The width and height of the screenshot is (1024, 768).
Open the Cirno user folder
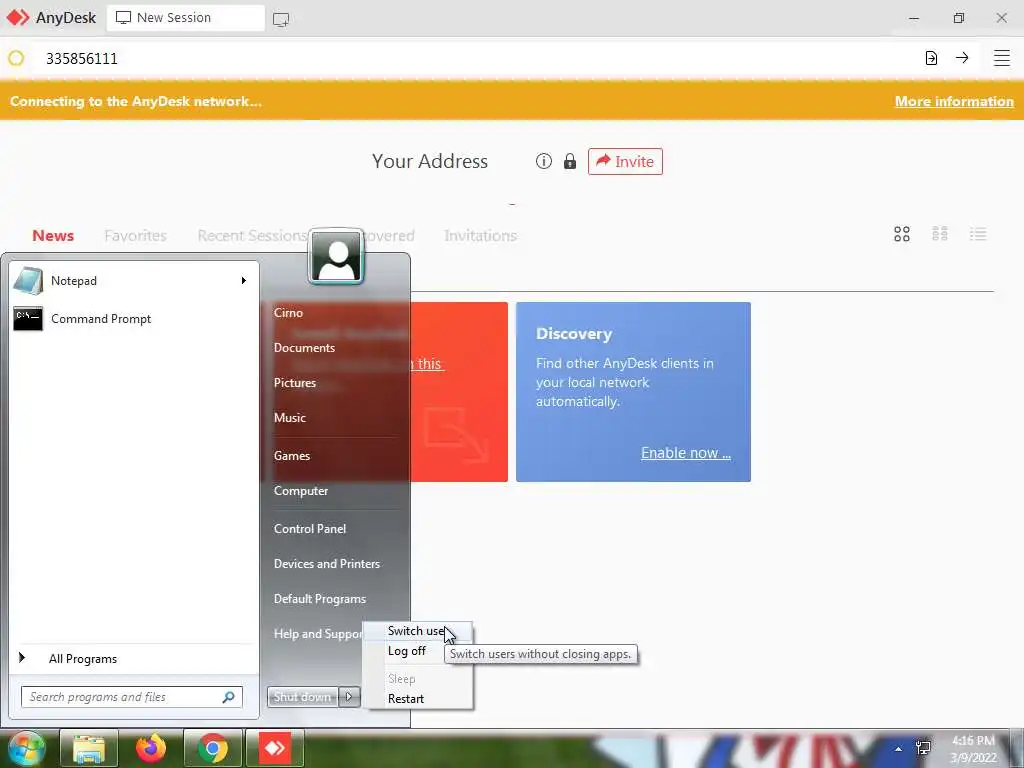click(x=288, y=313)
